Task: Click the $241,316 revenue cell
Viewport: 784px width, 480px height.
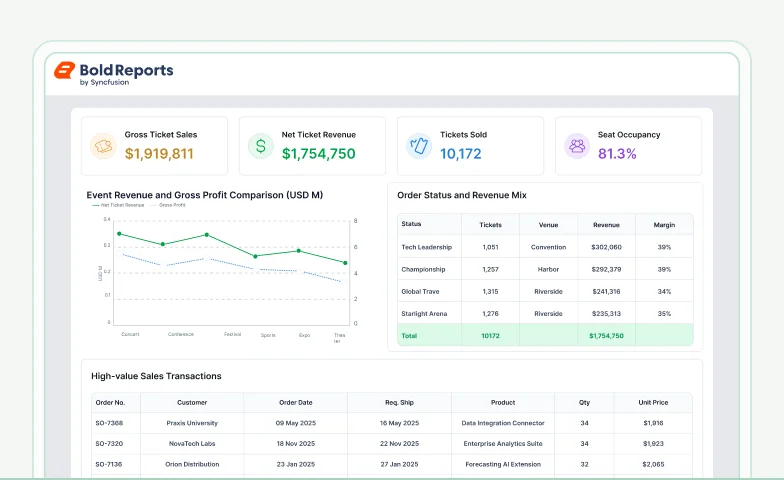Action: [x=606, y=292]
